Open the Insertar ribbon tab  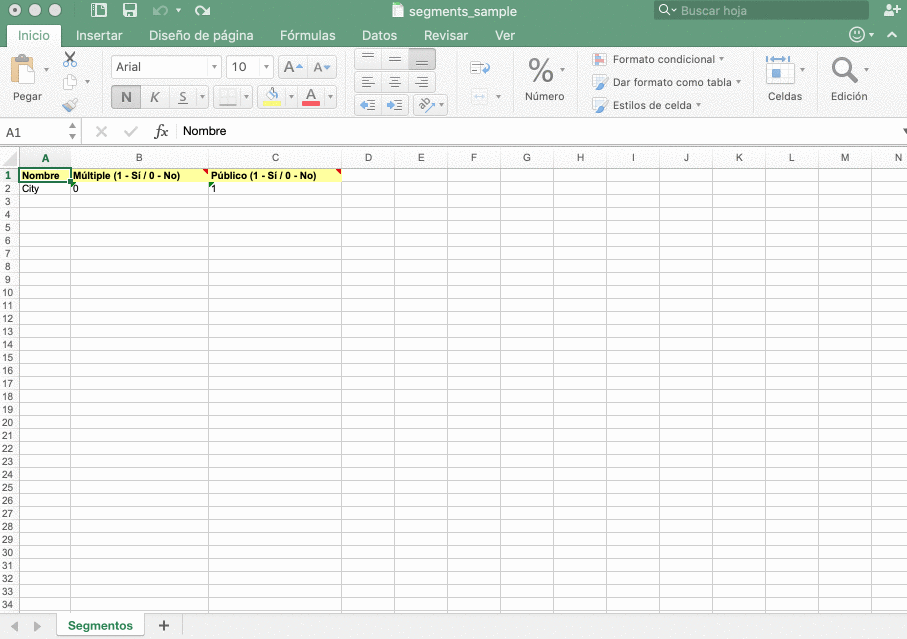[99, 35]
